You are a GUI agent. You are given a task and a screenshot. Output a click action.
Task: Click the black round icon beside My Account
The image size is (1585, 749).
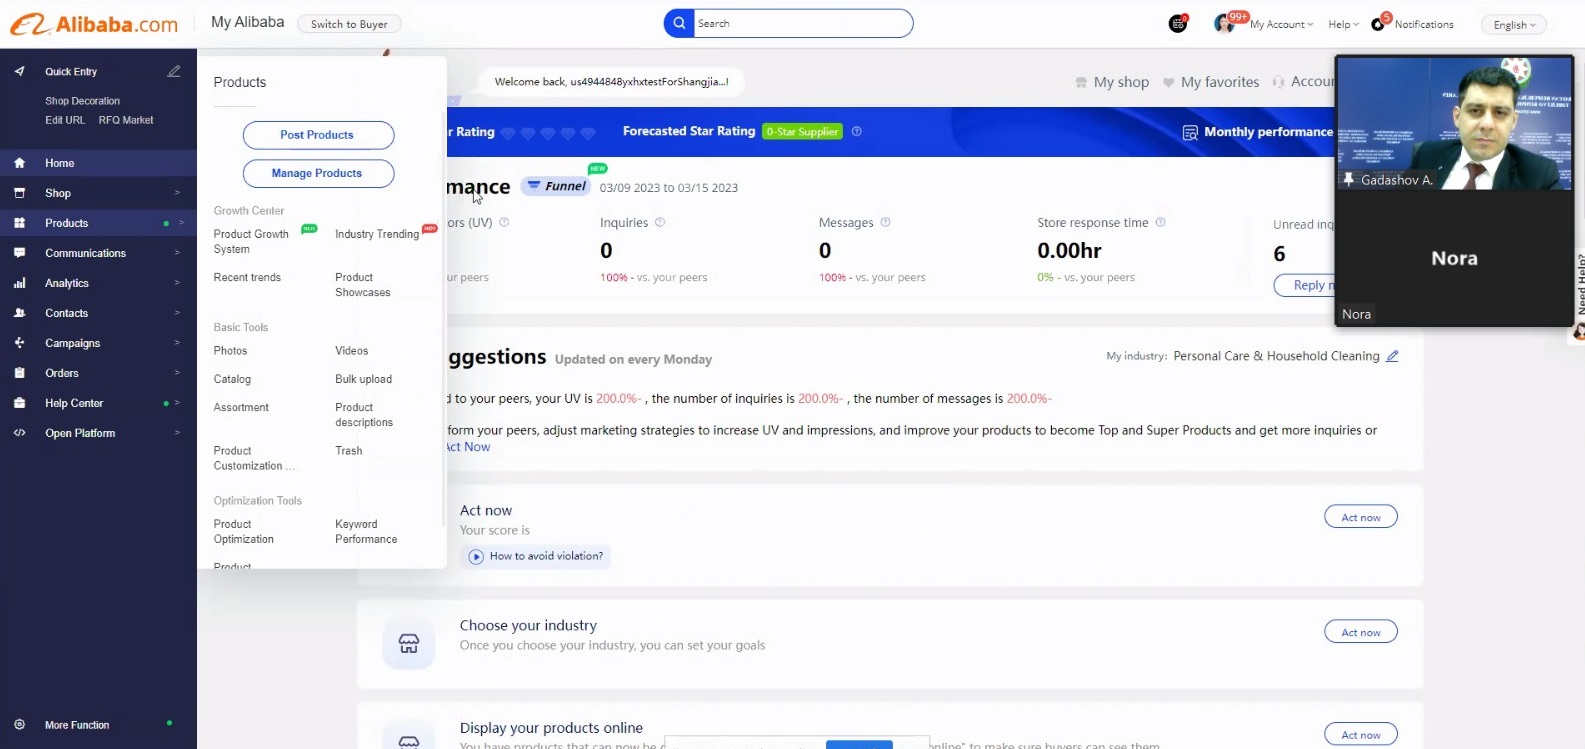1178,24
